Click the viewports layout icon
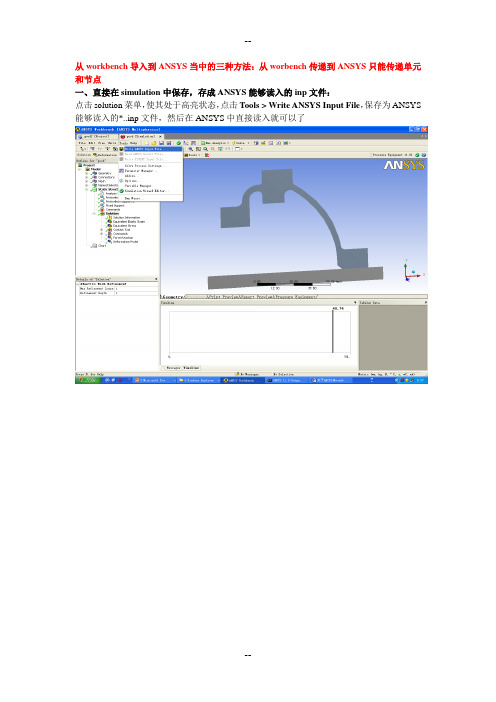 pos(238,149)
